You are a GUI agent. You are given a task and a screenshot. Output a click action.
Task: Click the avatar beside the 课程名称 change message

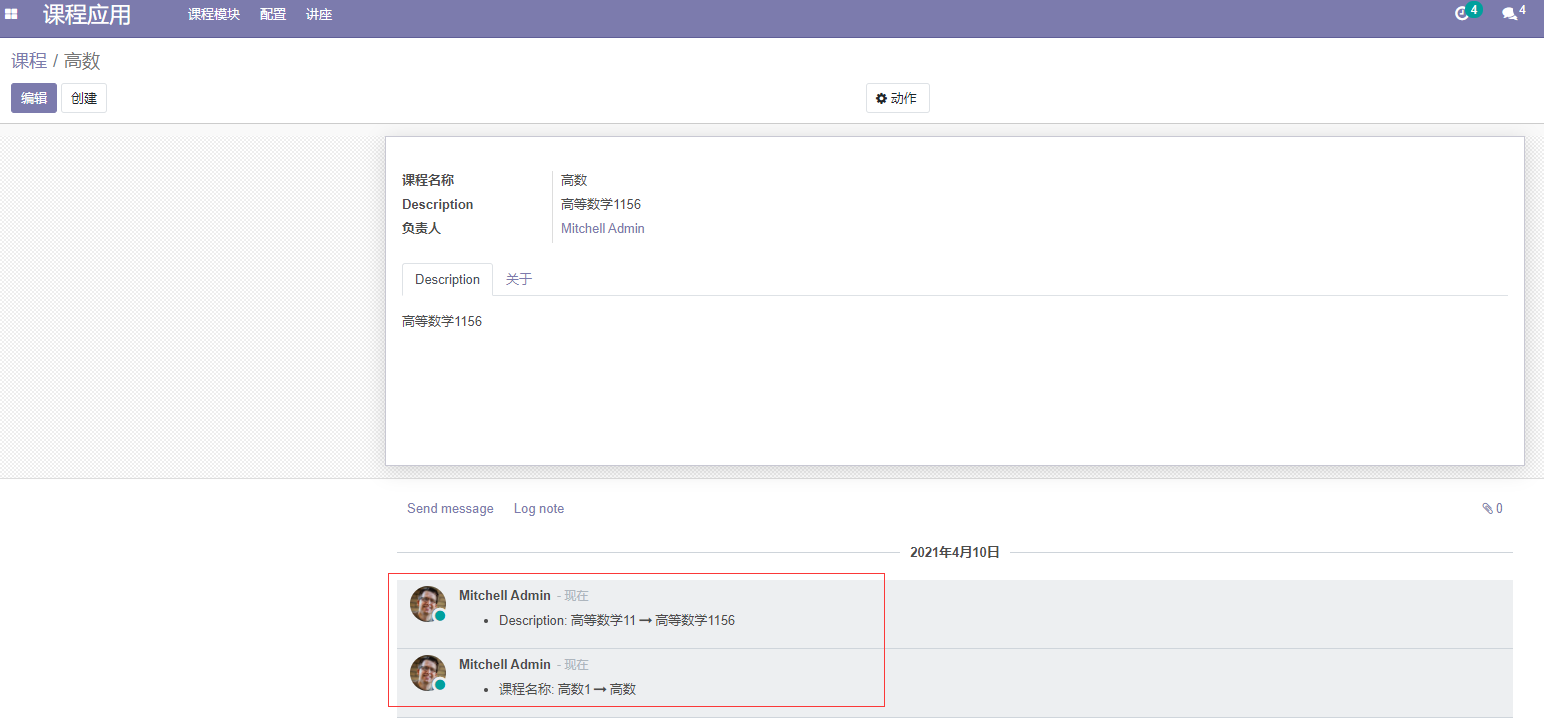(x=427, y=673)
